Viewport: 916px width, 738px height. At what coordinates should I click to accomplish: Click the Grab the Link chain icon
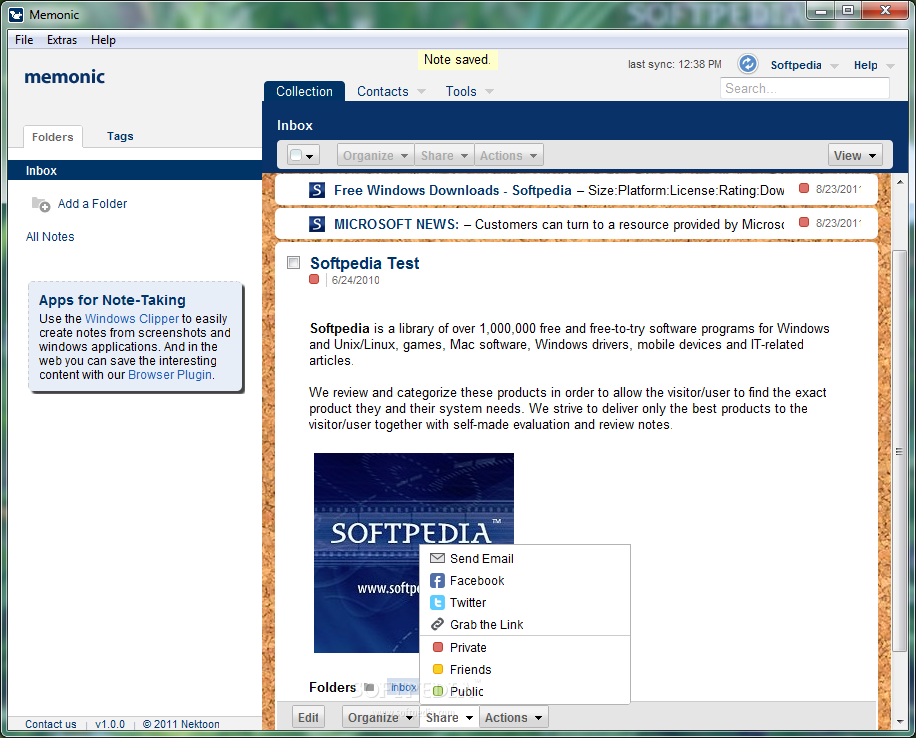tap(438, 625)
